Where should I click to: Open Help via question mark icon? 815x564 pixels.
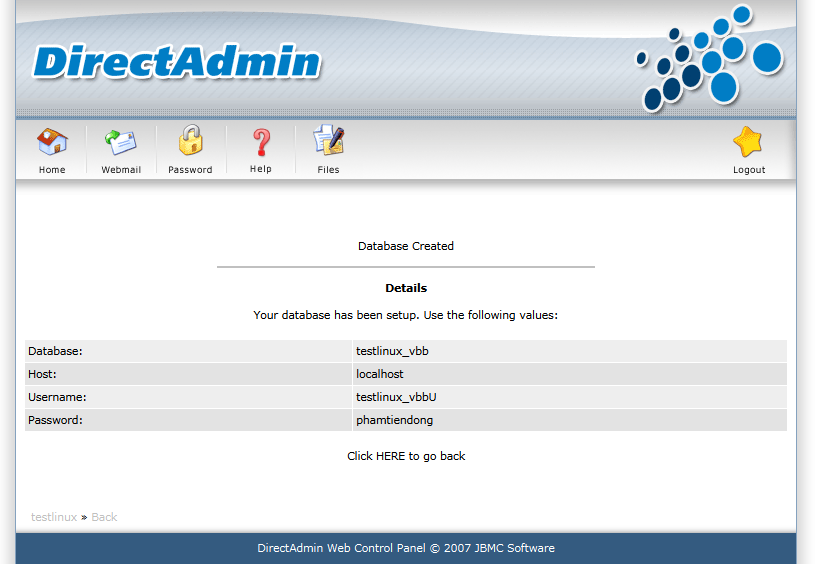[x=261, y=142]
